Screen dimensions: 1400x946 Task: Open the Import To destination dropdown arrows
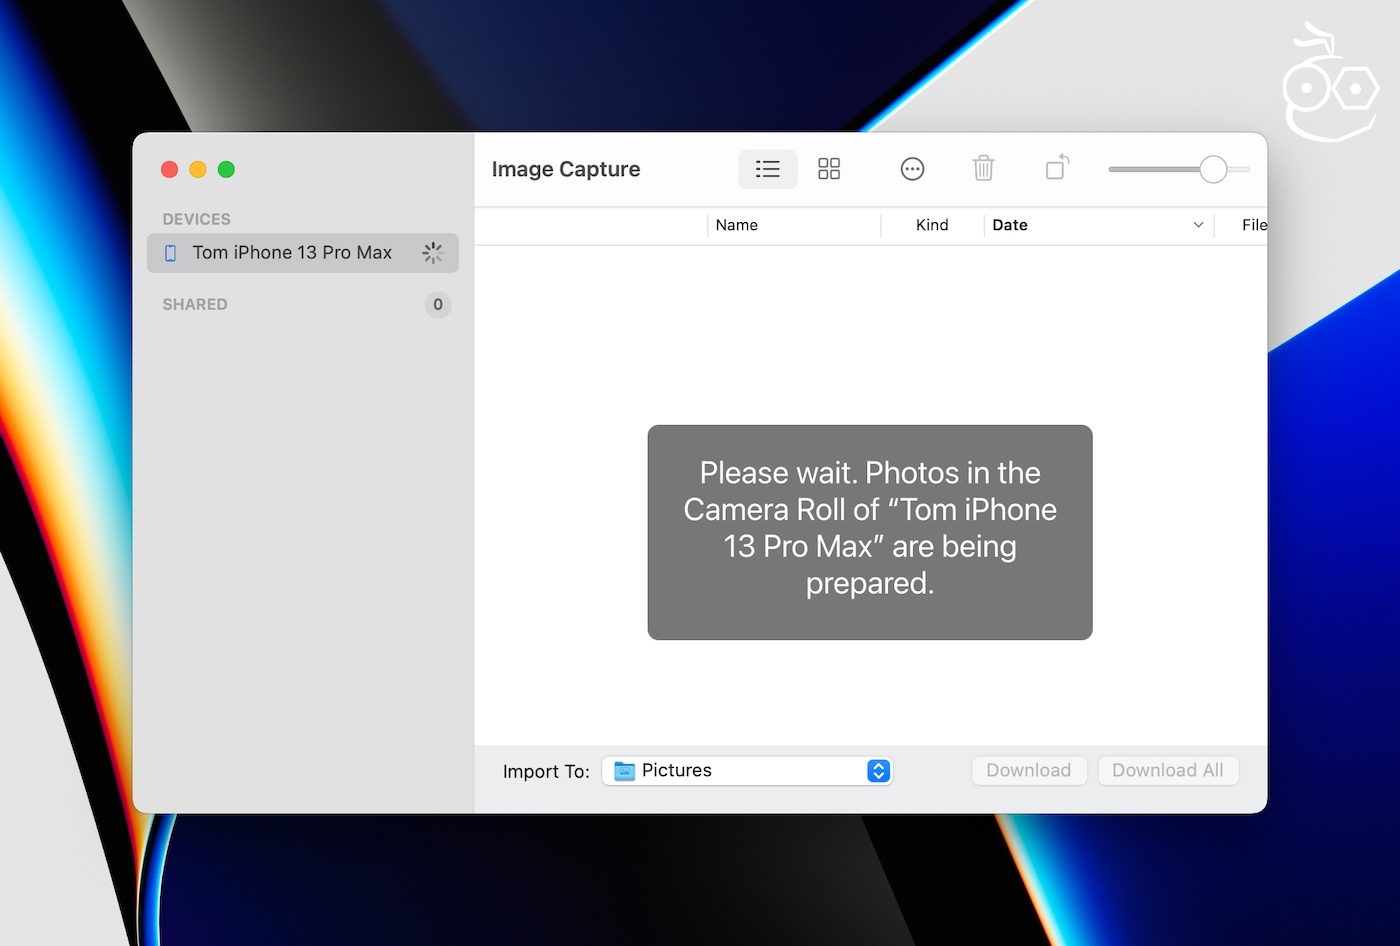pos(878,771)
